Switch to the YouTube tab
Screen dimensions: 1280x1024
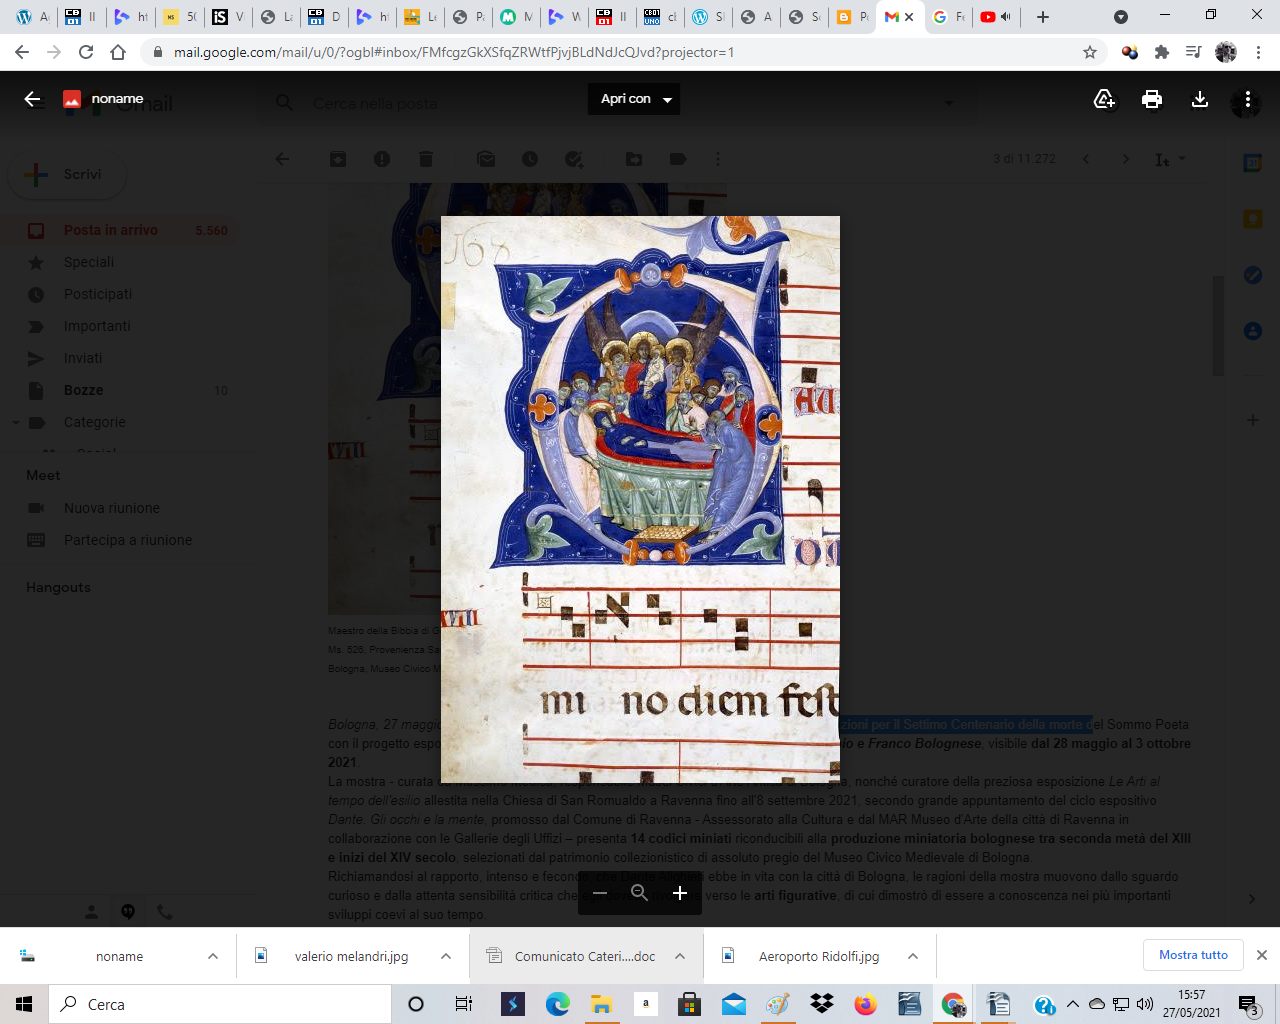[x=996, y=16]
